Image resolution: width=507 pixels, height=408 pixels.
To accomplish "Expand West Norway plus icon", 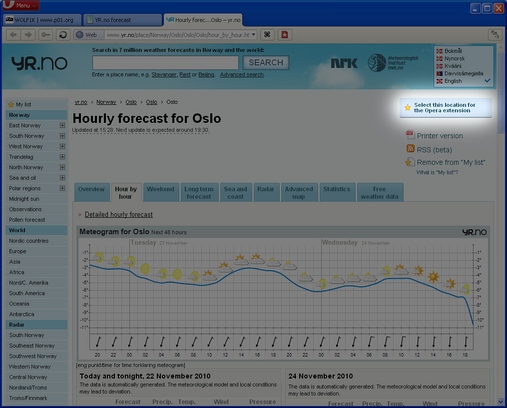I will coord(62,146).
